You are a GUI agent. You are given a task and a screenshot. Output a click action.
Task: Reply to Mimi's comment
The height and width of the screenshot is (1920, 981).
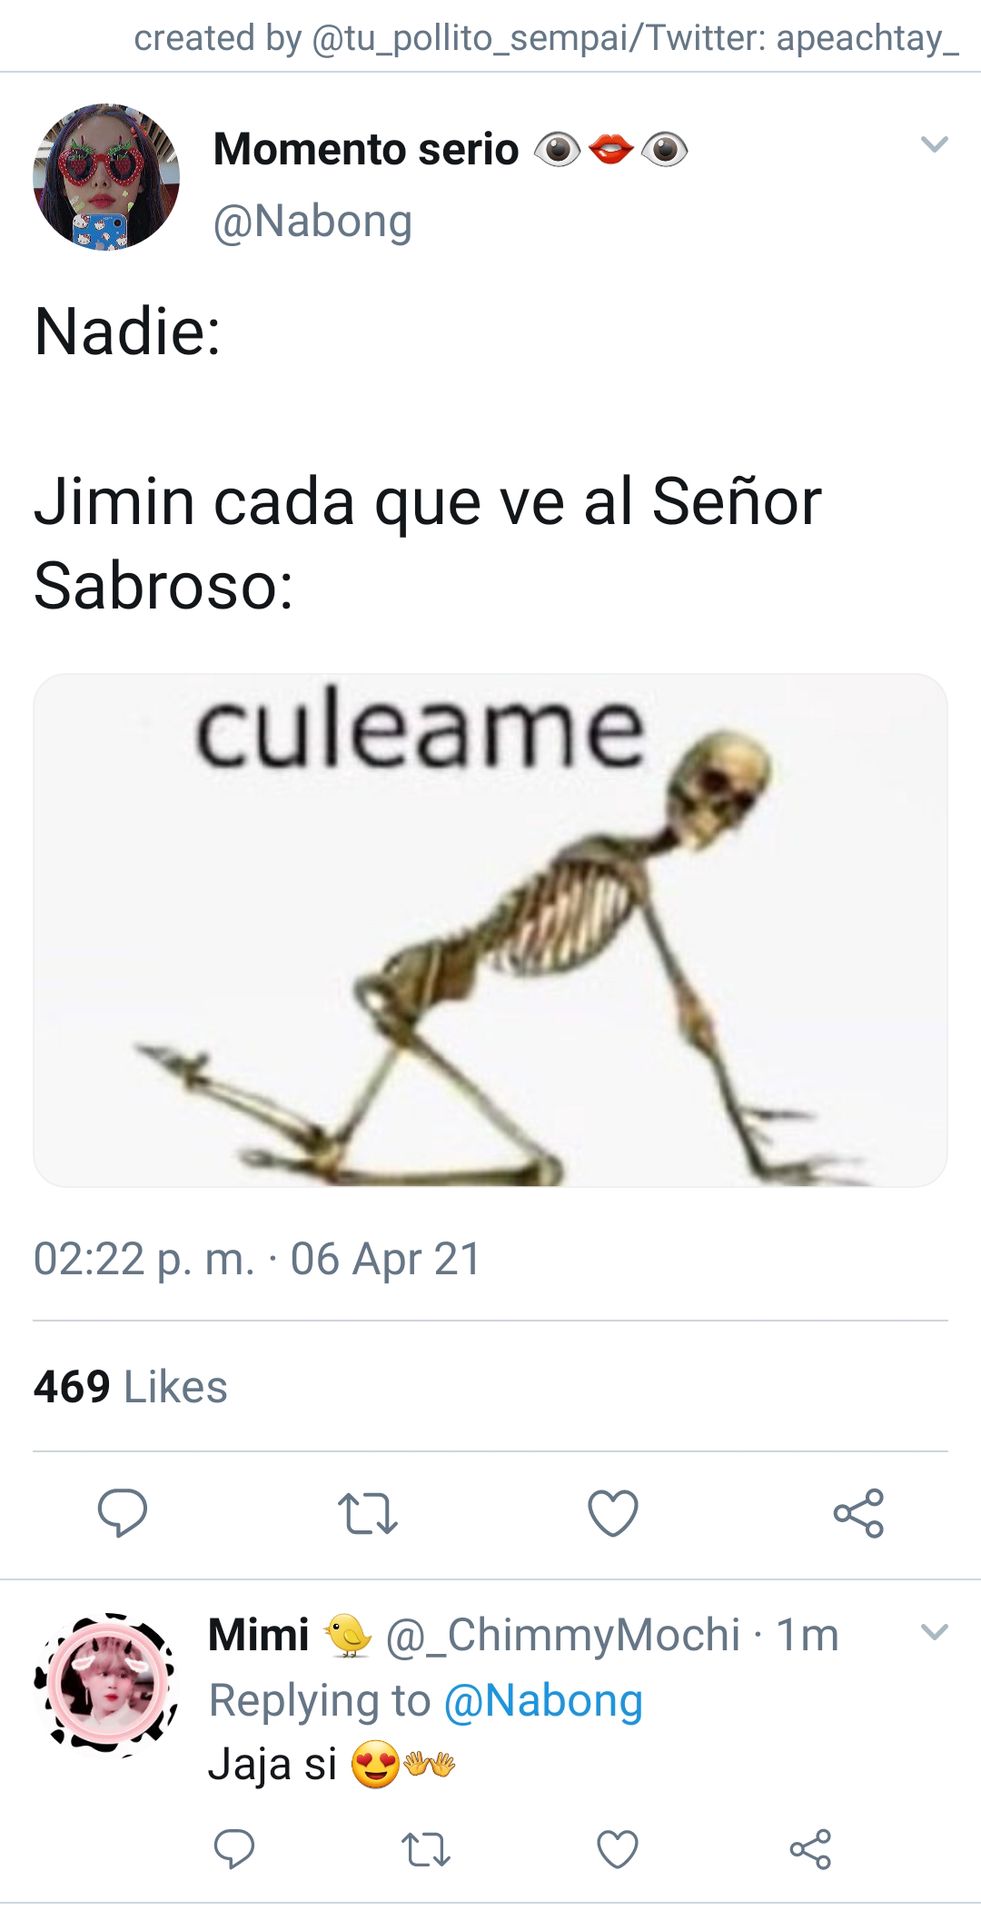(x=234, y=1849)
